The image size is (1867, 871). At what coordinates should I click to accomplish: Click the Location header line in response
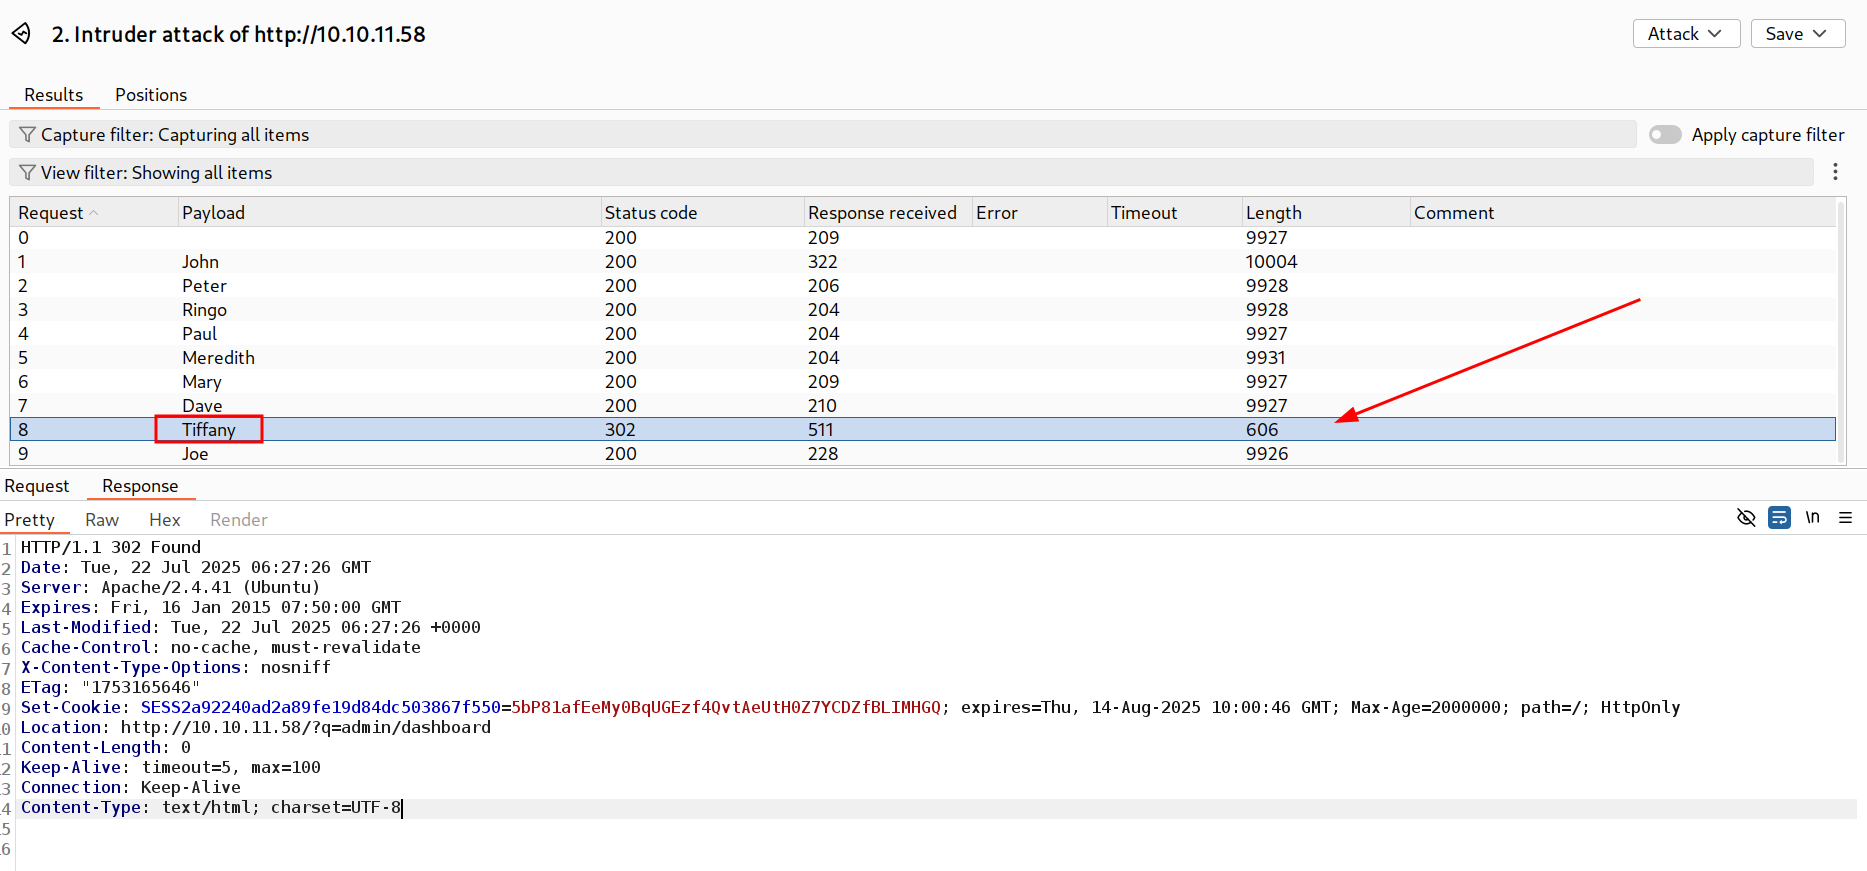(256, 727)
